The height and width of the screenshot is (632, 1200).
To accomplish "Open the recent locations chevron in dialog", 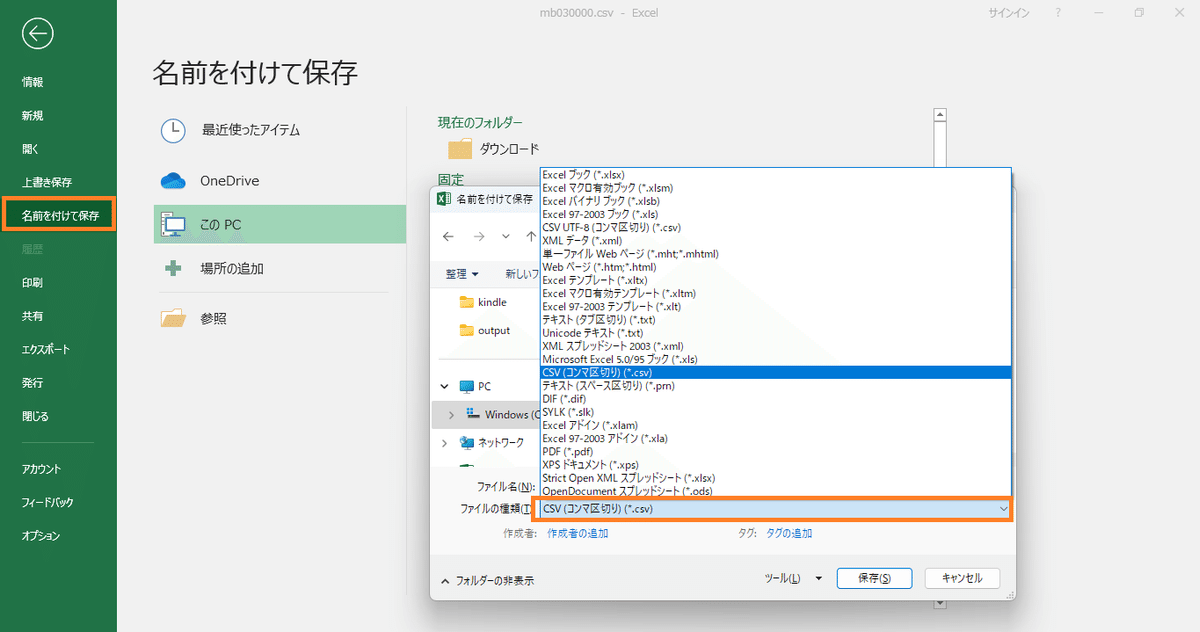I will [x=506, y=237].
